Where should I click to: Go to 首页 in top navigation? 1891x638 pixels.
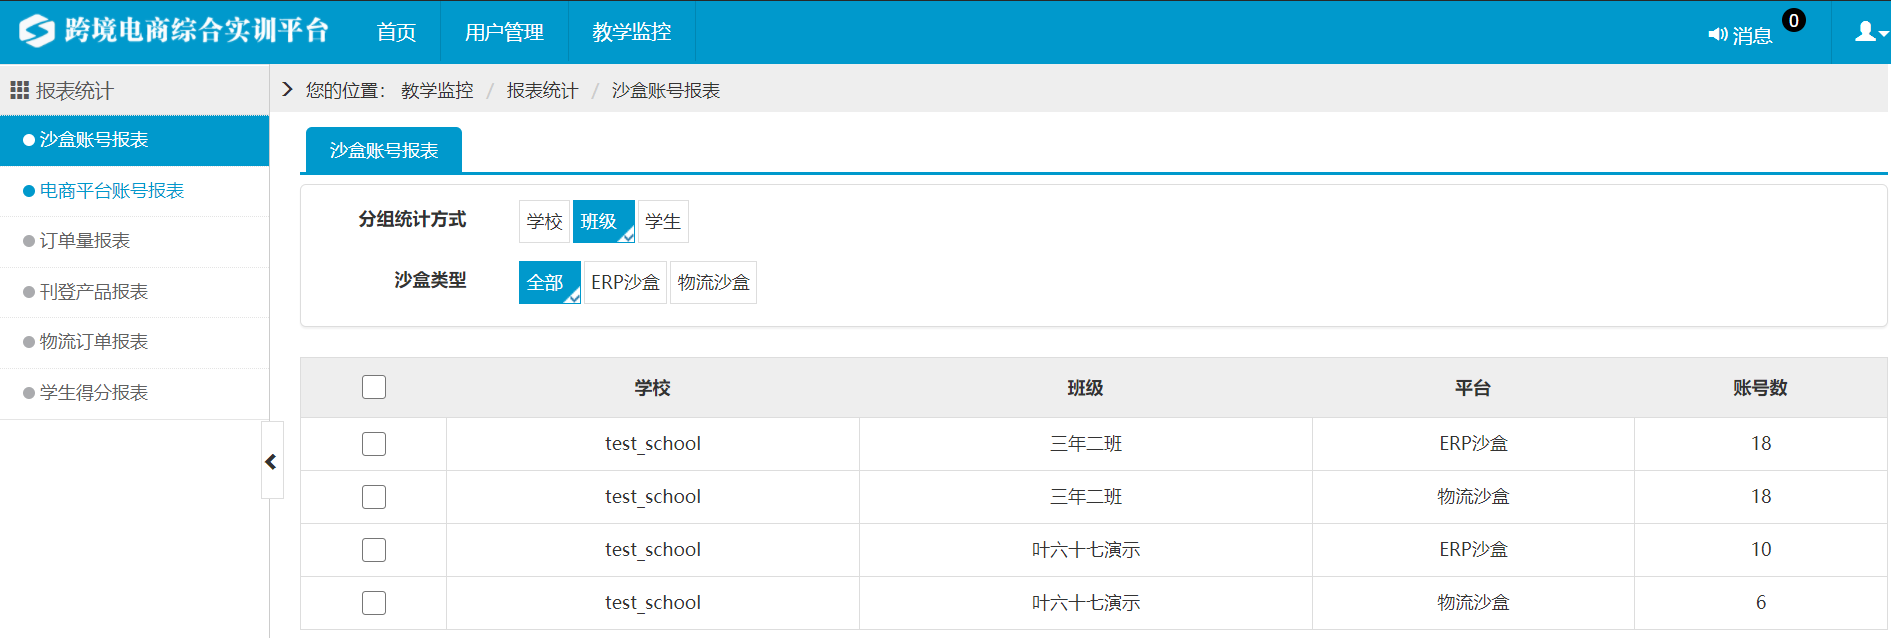point(396,32)
